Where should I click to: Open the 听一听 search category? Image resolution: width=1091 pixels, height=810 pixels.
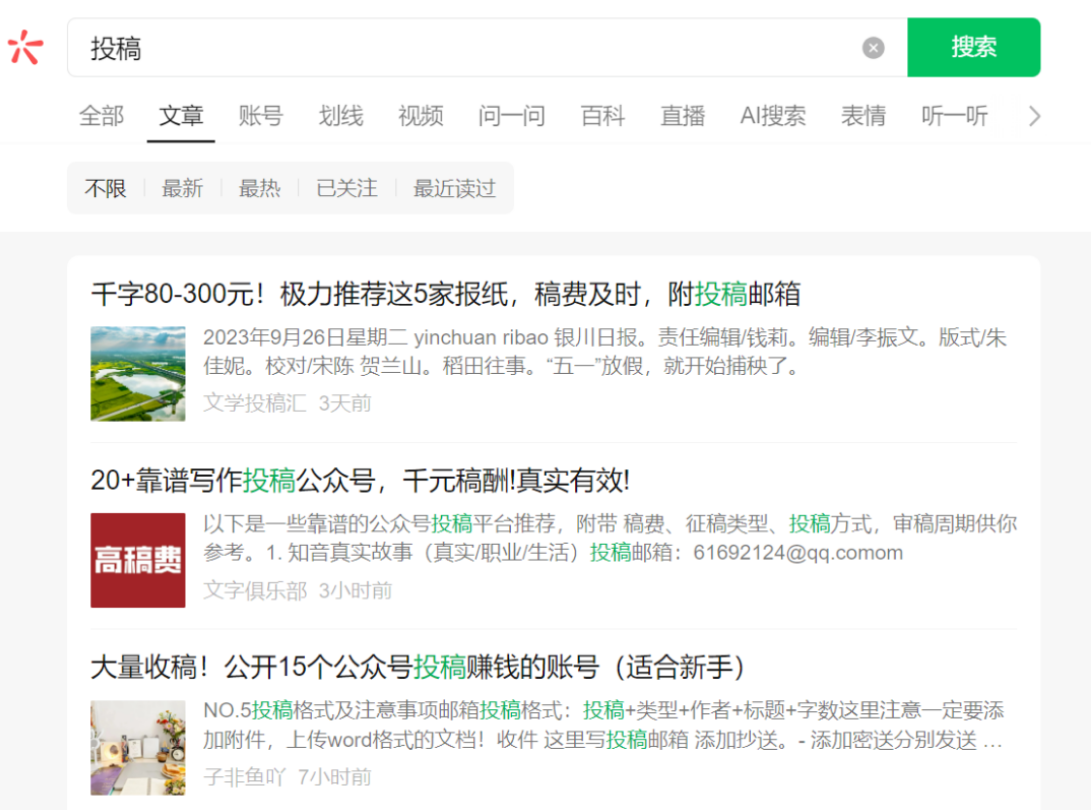954,116
